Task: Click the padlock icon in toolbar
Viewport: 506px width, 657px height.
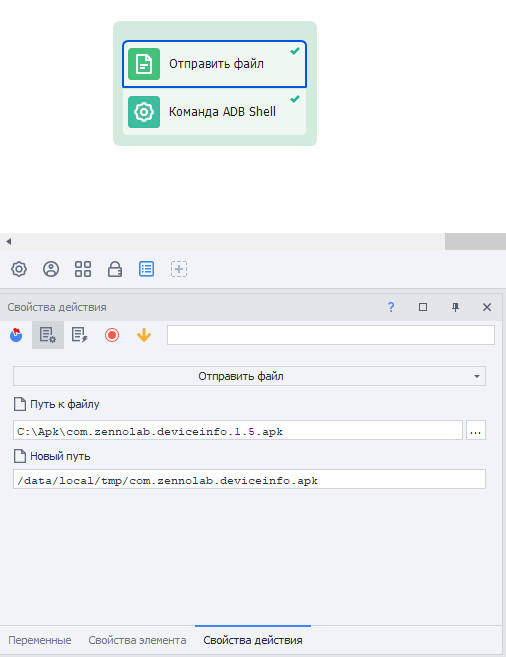Action: (x=114, y=269)
